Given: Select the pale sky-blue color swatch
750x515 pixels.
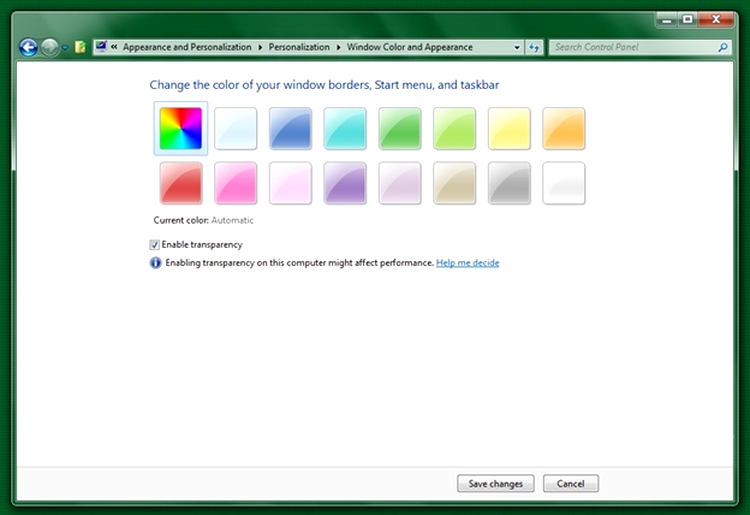Looking at the screenshot, I should (235, 128).
